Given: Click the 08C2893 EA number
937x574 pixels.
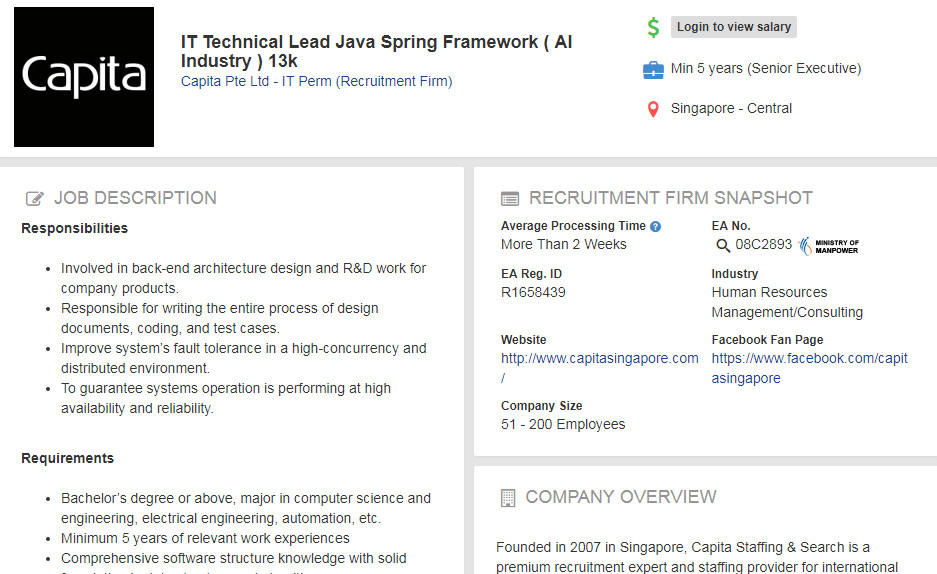Looking at the screenshot, I should pos(763,244).
